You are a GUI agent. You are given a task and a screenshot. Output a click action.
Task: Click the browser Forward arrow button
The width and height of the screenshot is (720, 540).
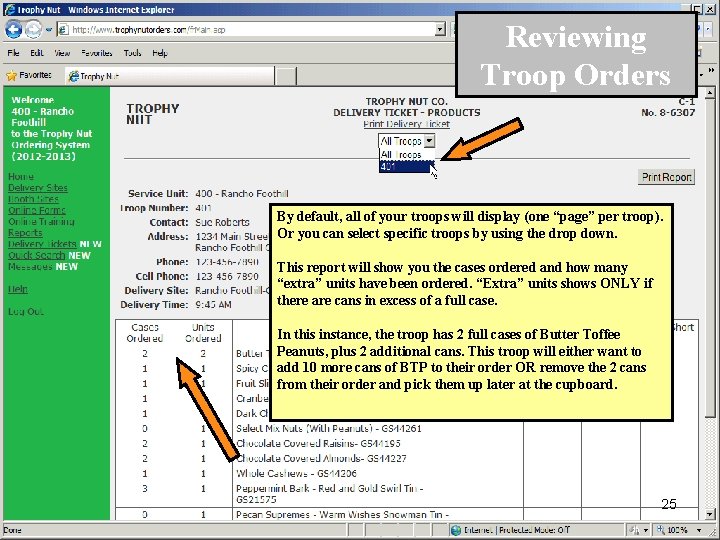tap(33, 30)
